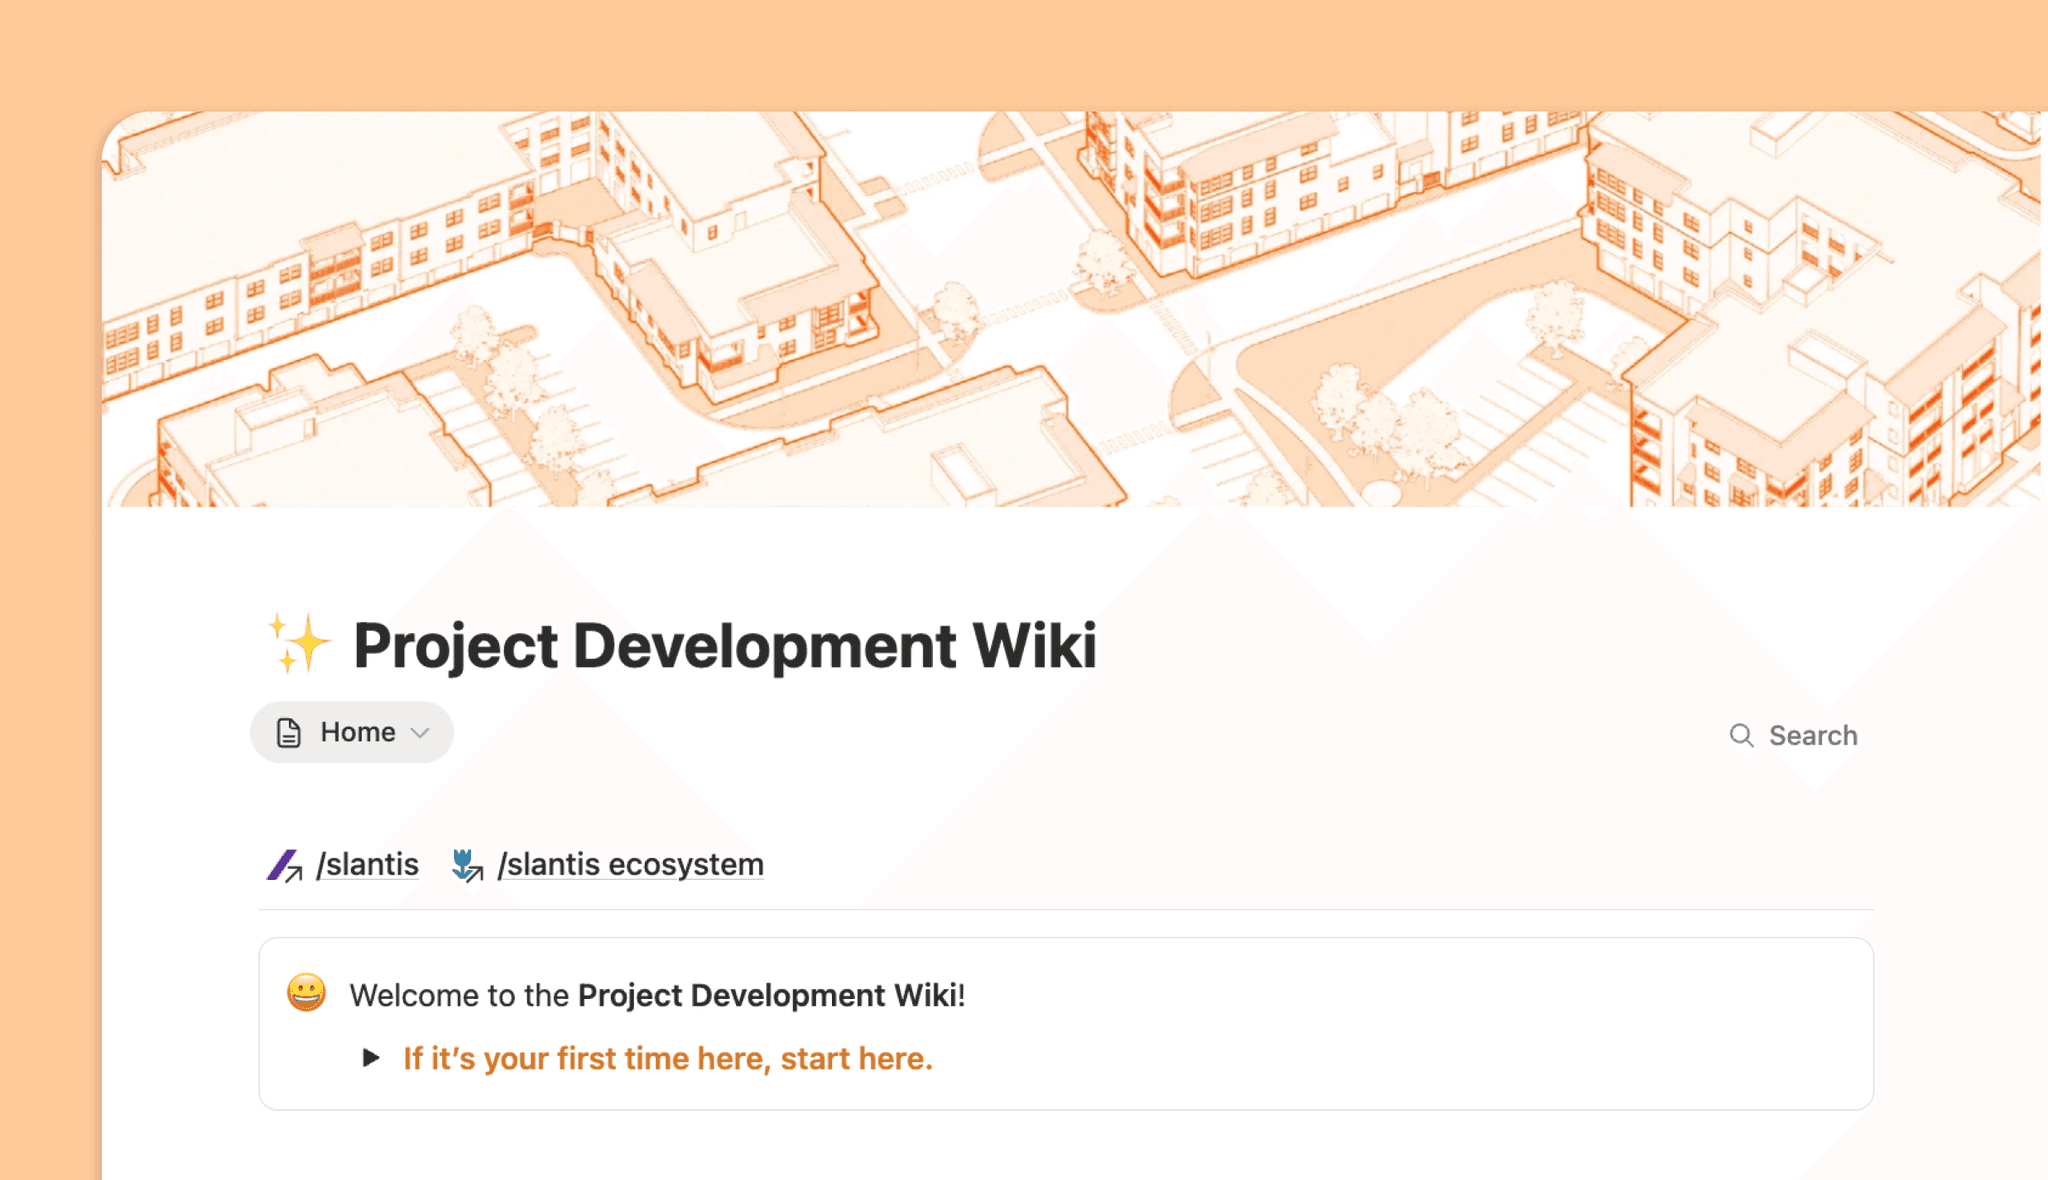2048x1180 pixels.
Task: Click the 'Project Development Wiki' page title
Action: [x=725, y=646]
